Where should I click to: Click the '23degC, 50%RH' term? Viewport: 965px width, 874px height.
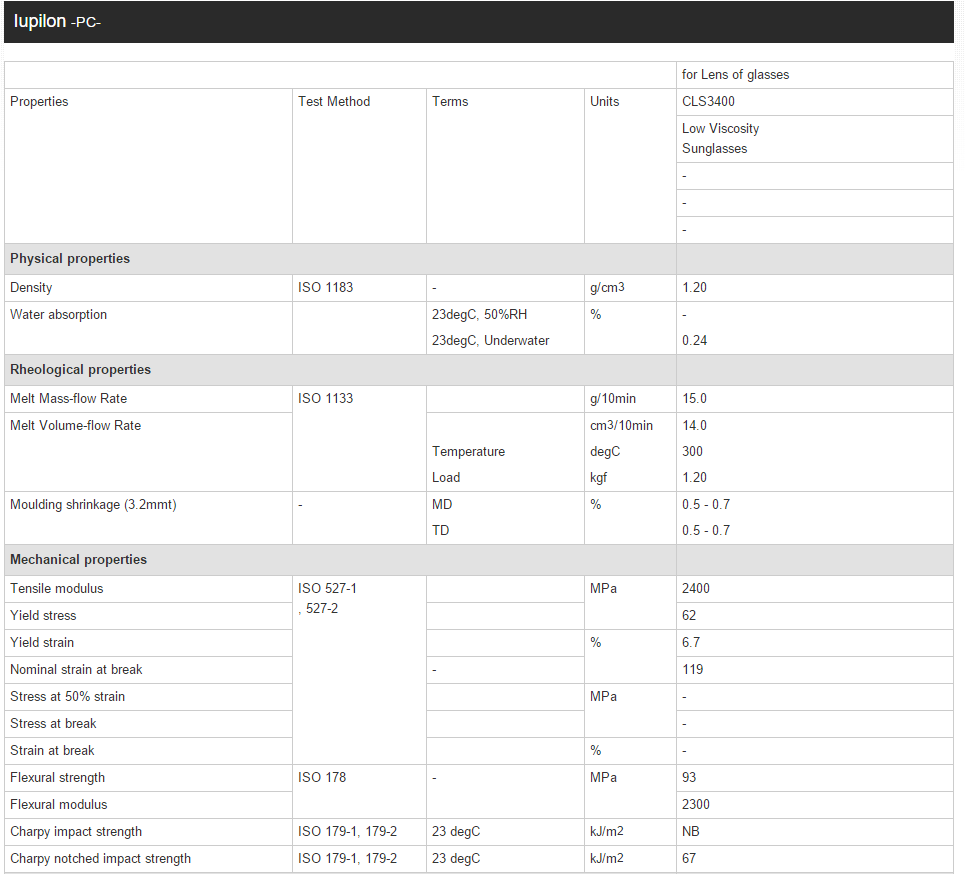click(x=479, y=315)
